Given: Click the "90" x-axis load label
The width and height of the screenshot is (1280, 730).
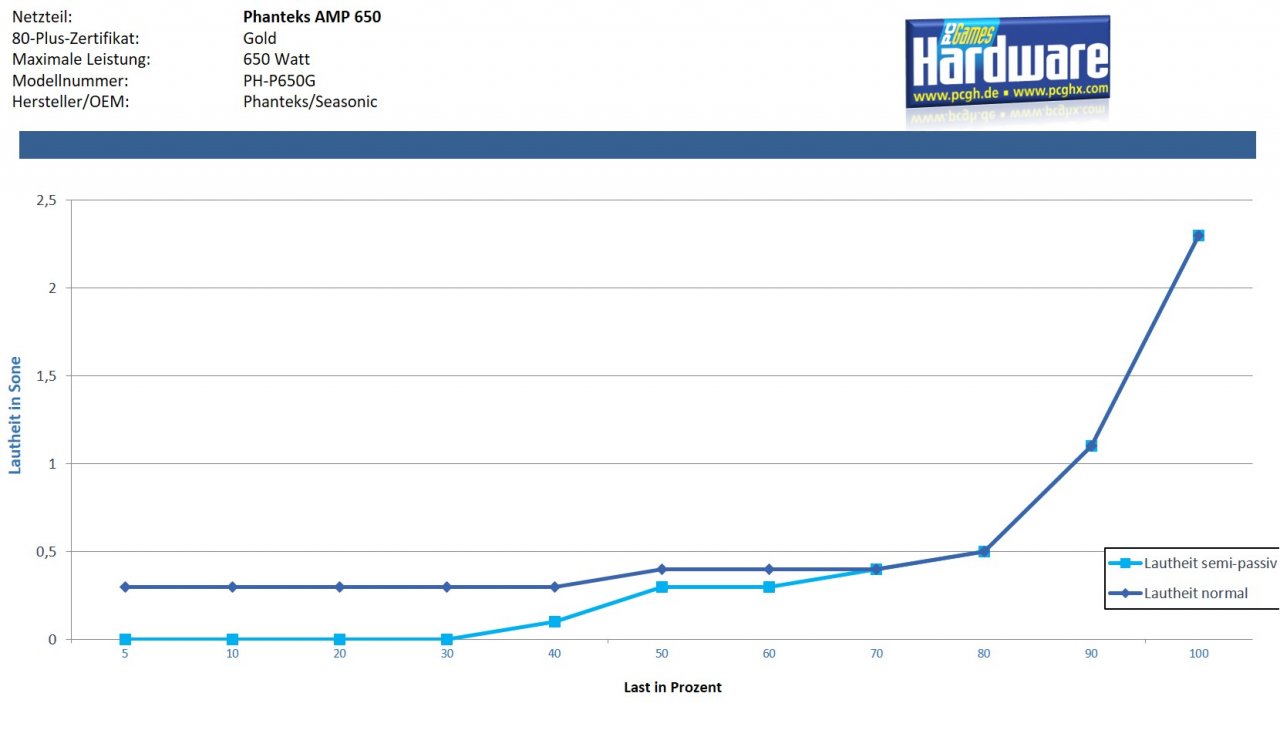Looking at the screenshot, I should pyautogui.click(x=1091, y=653).
